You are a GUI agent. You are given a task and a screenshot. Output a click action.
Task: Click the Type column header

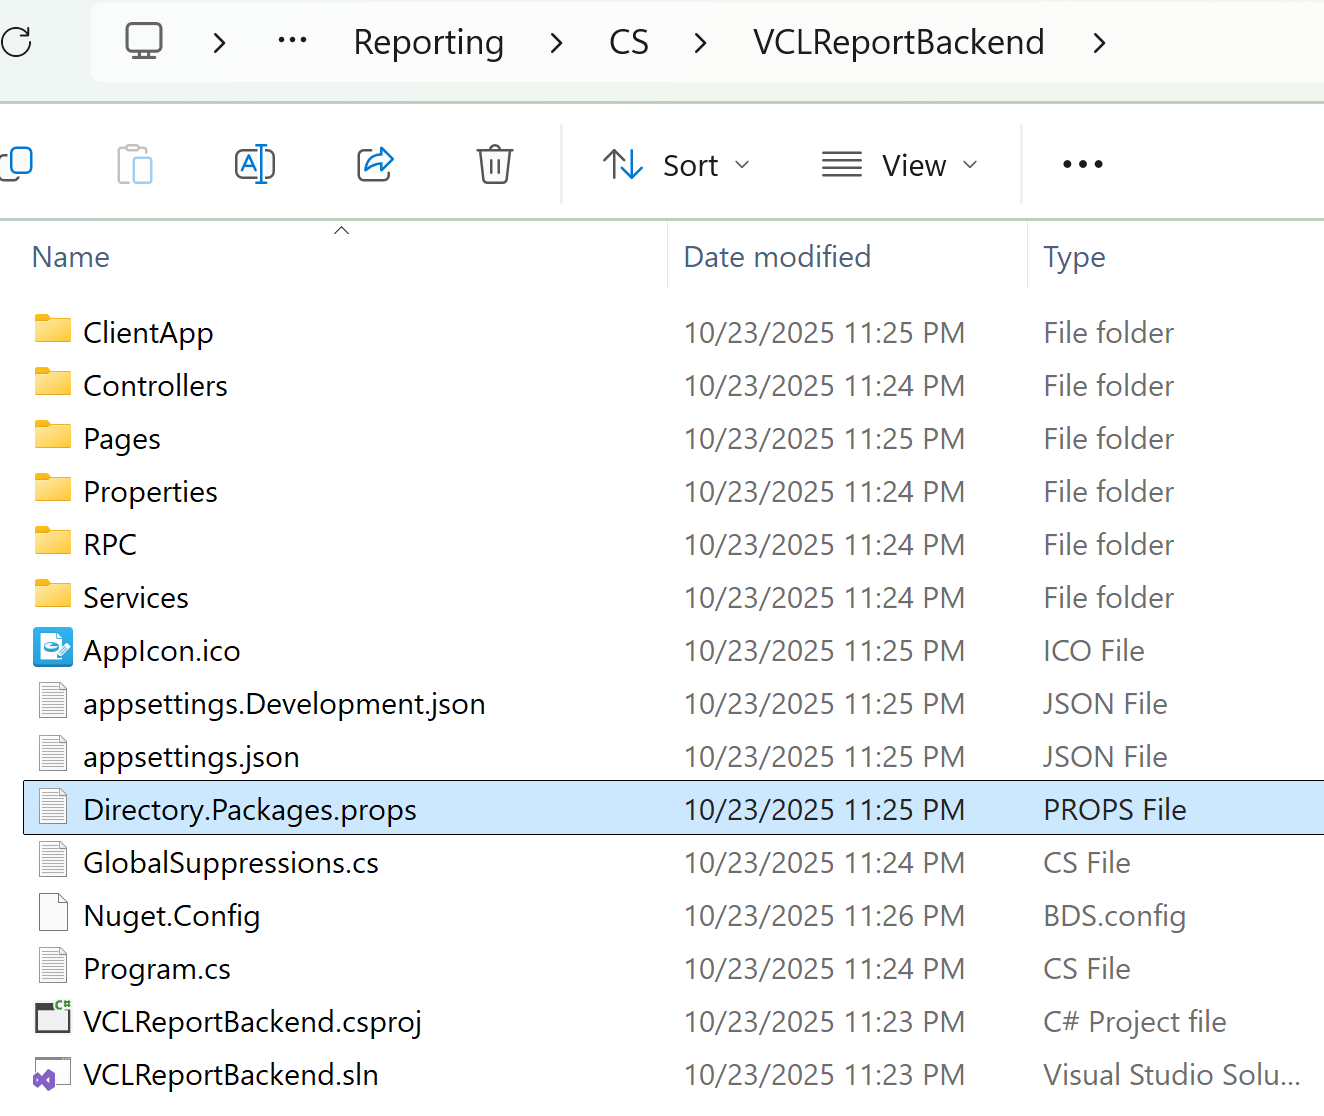1074,257
